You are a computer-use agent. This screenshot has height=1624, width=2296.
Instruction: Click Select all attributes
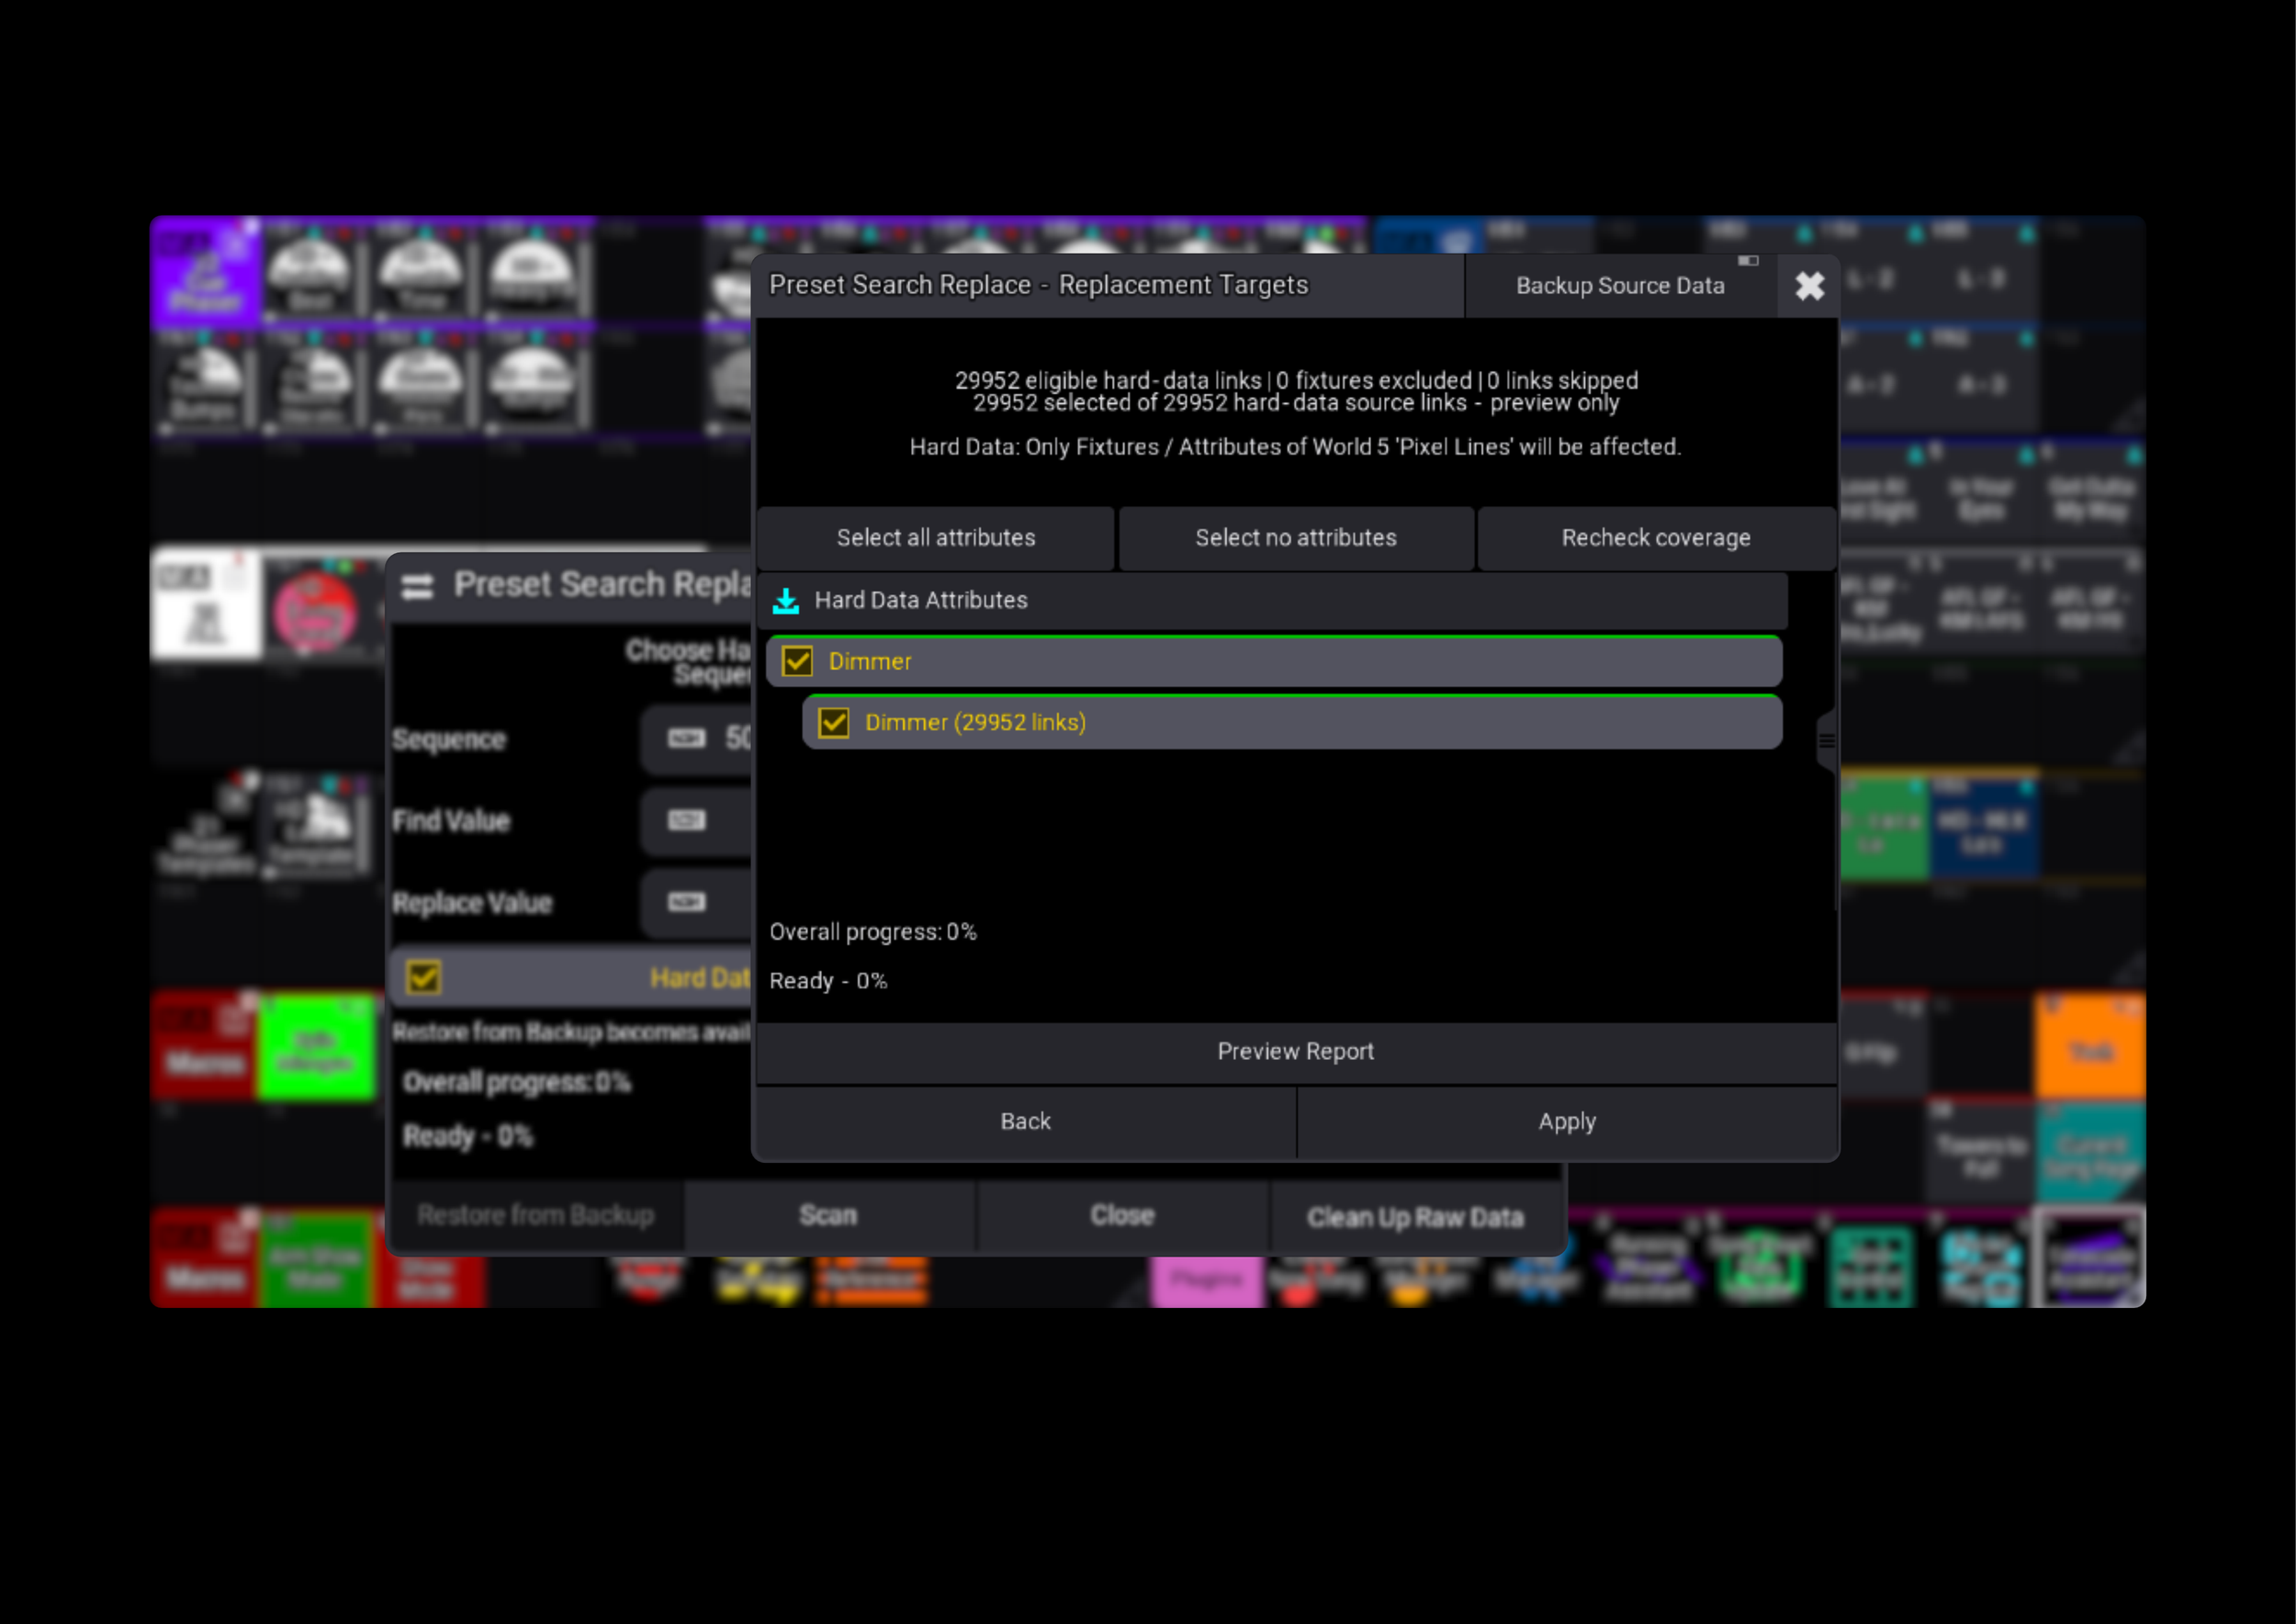(x=935, y=538)
